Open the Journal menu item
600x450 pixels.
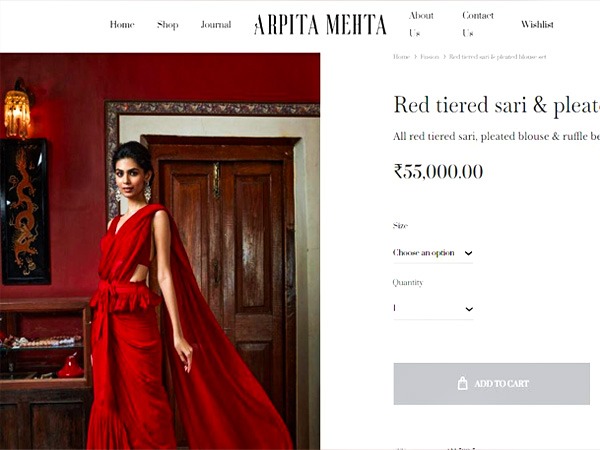point(216,24)
